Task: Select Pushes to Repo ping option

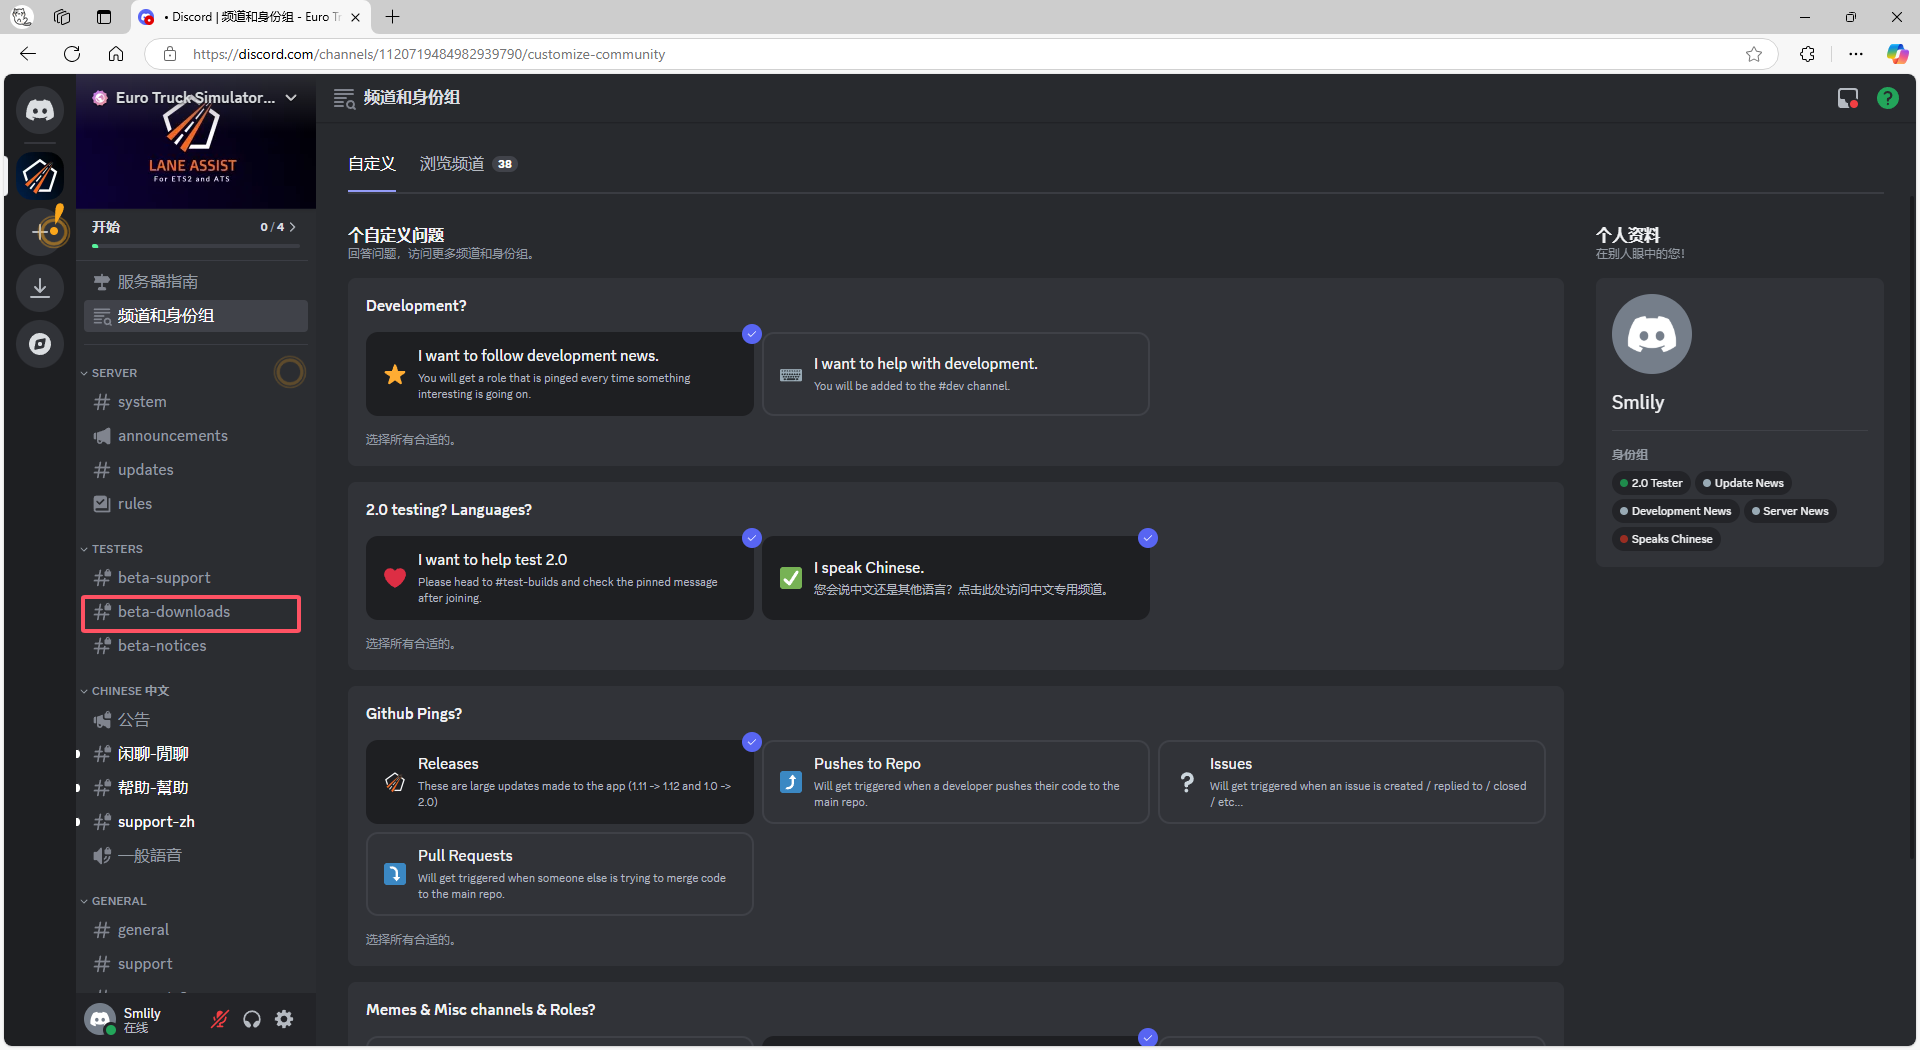Action: (956, 782)
